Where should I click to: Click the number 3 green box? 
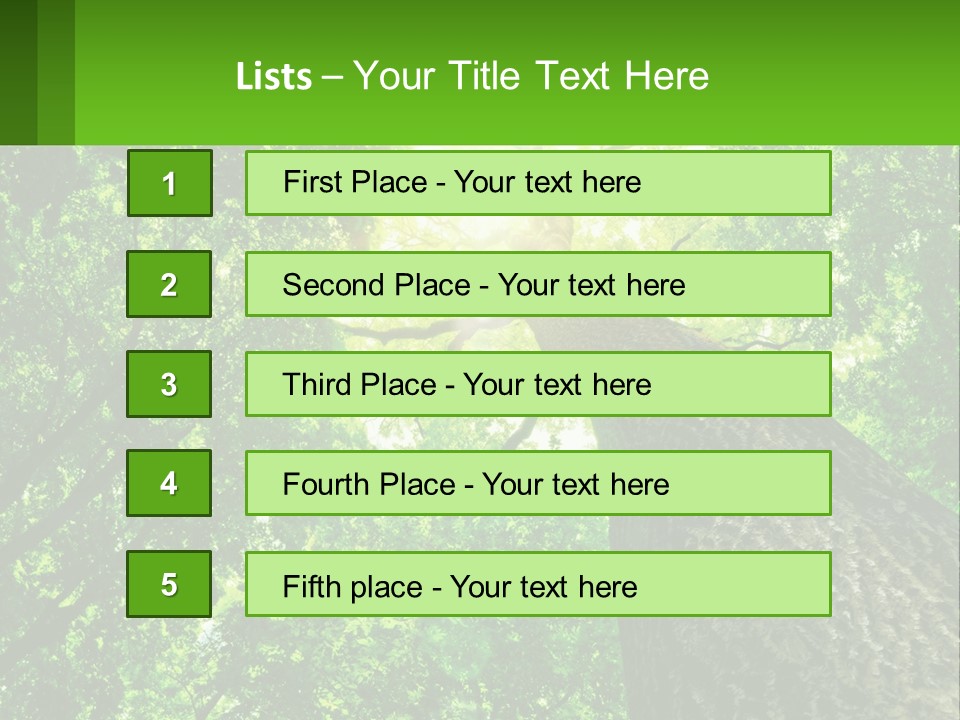[x=169, y=384]
